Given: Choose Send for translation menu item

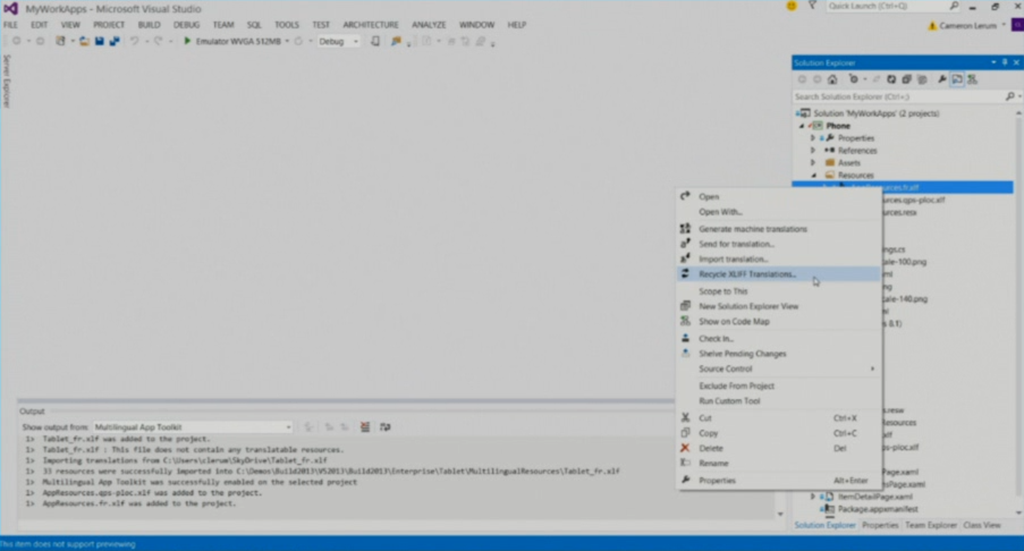Looking at the screenshot, I should point(778,244).
